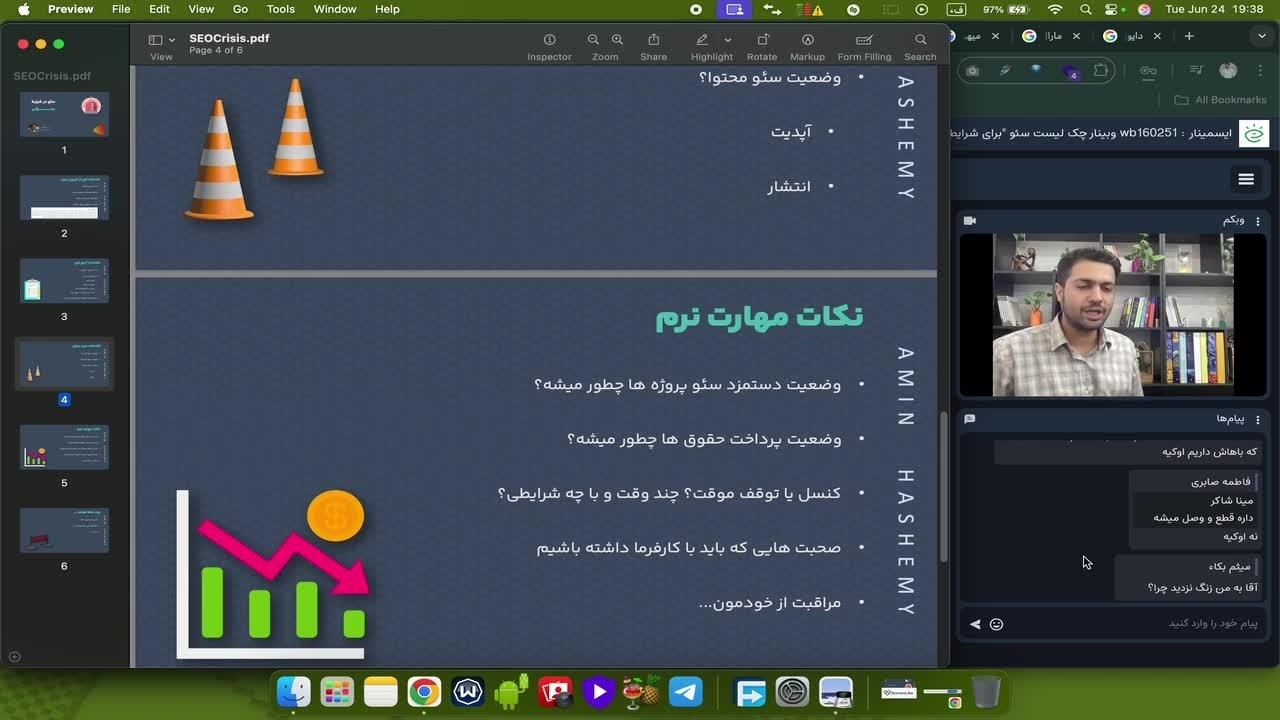The height and width of the screenshot is (720, 1280).
Task: Open the Edit menu
Action: (x=159, y=9)
